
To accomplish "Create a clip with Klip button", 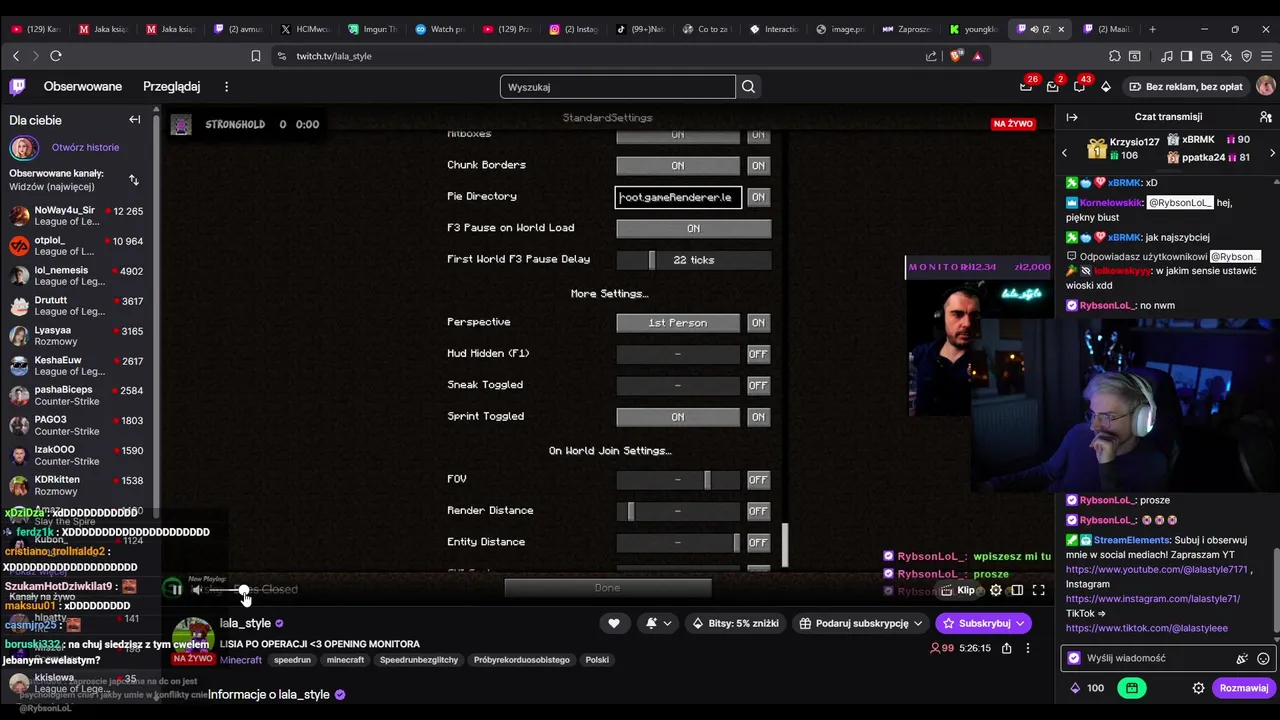I will point(959,590).
